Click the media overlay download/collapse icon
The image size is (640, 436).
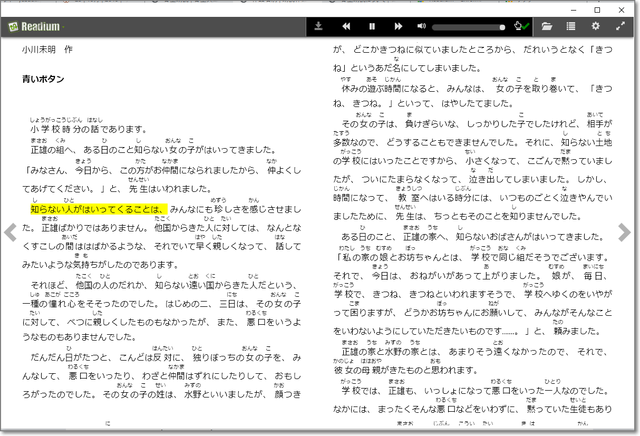[318, 26]
